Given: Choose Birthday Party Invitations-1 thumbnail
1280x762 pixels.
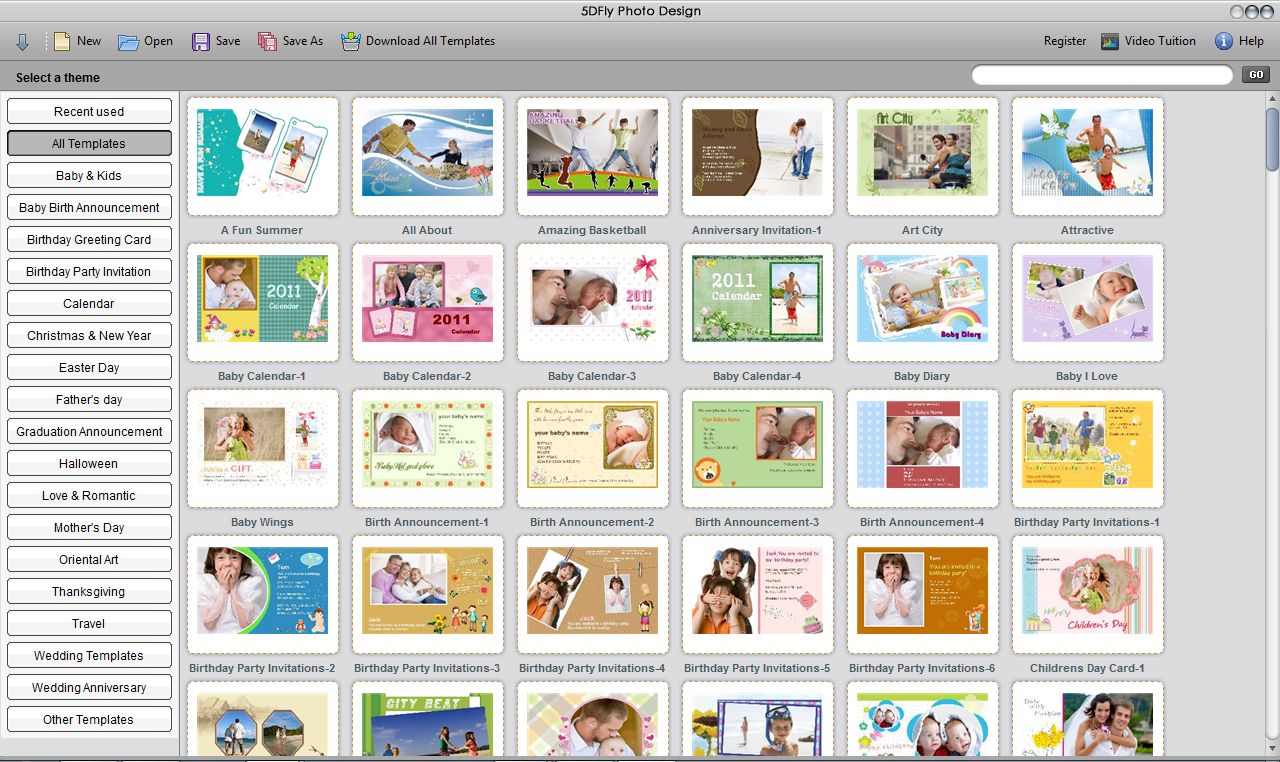Looking at the screenshot, I should (1088, 448).
